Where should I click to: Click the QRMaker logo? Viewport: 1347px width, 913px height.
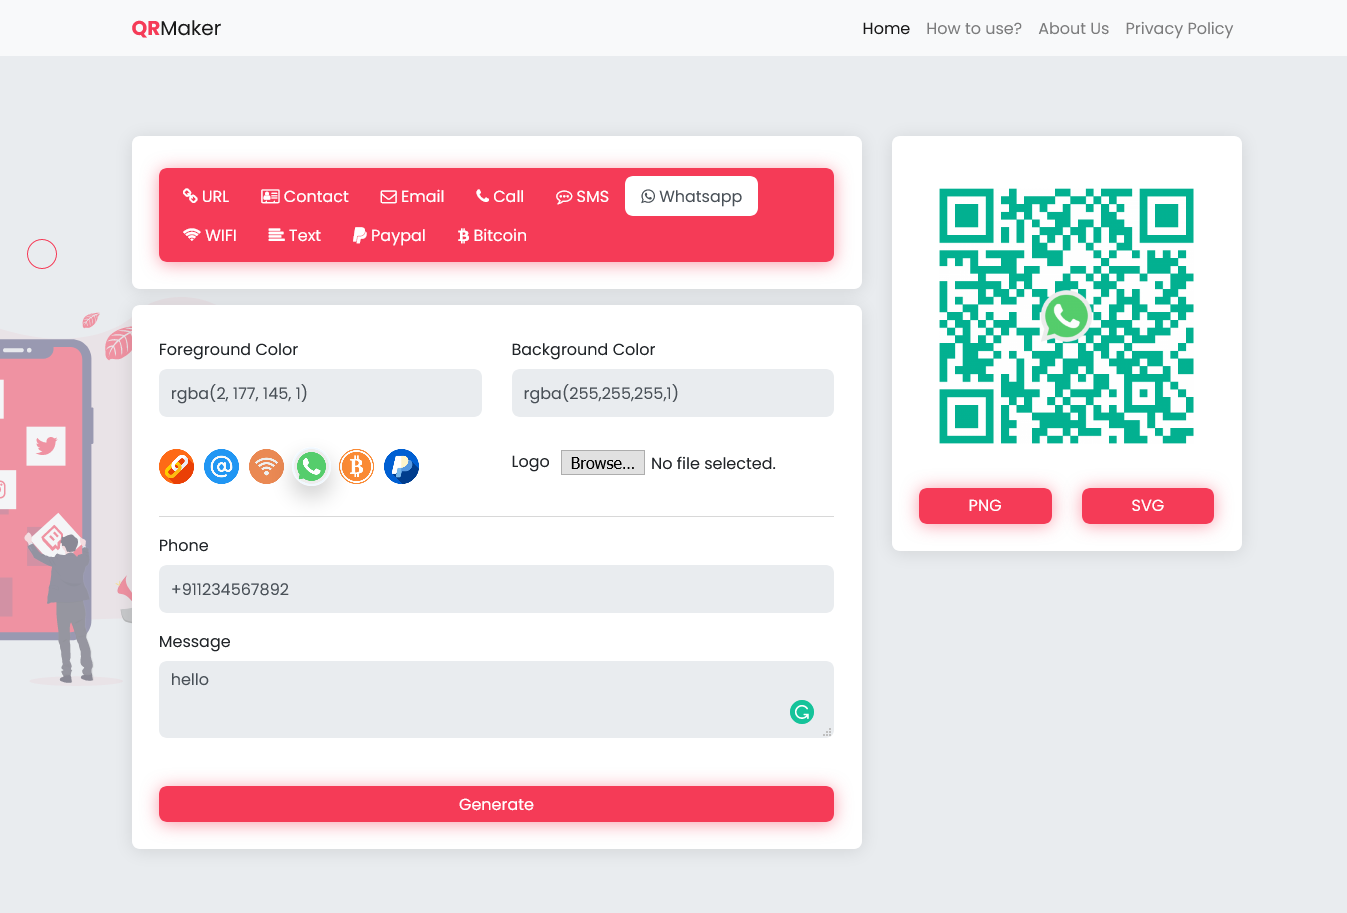pos(176,28)
